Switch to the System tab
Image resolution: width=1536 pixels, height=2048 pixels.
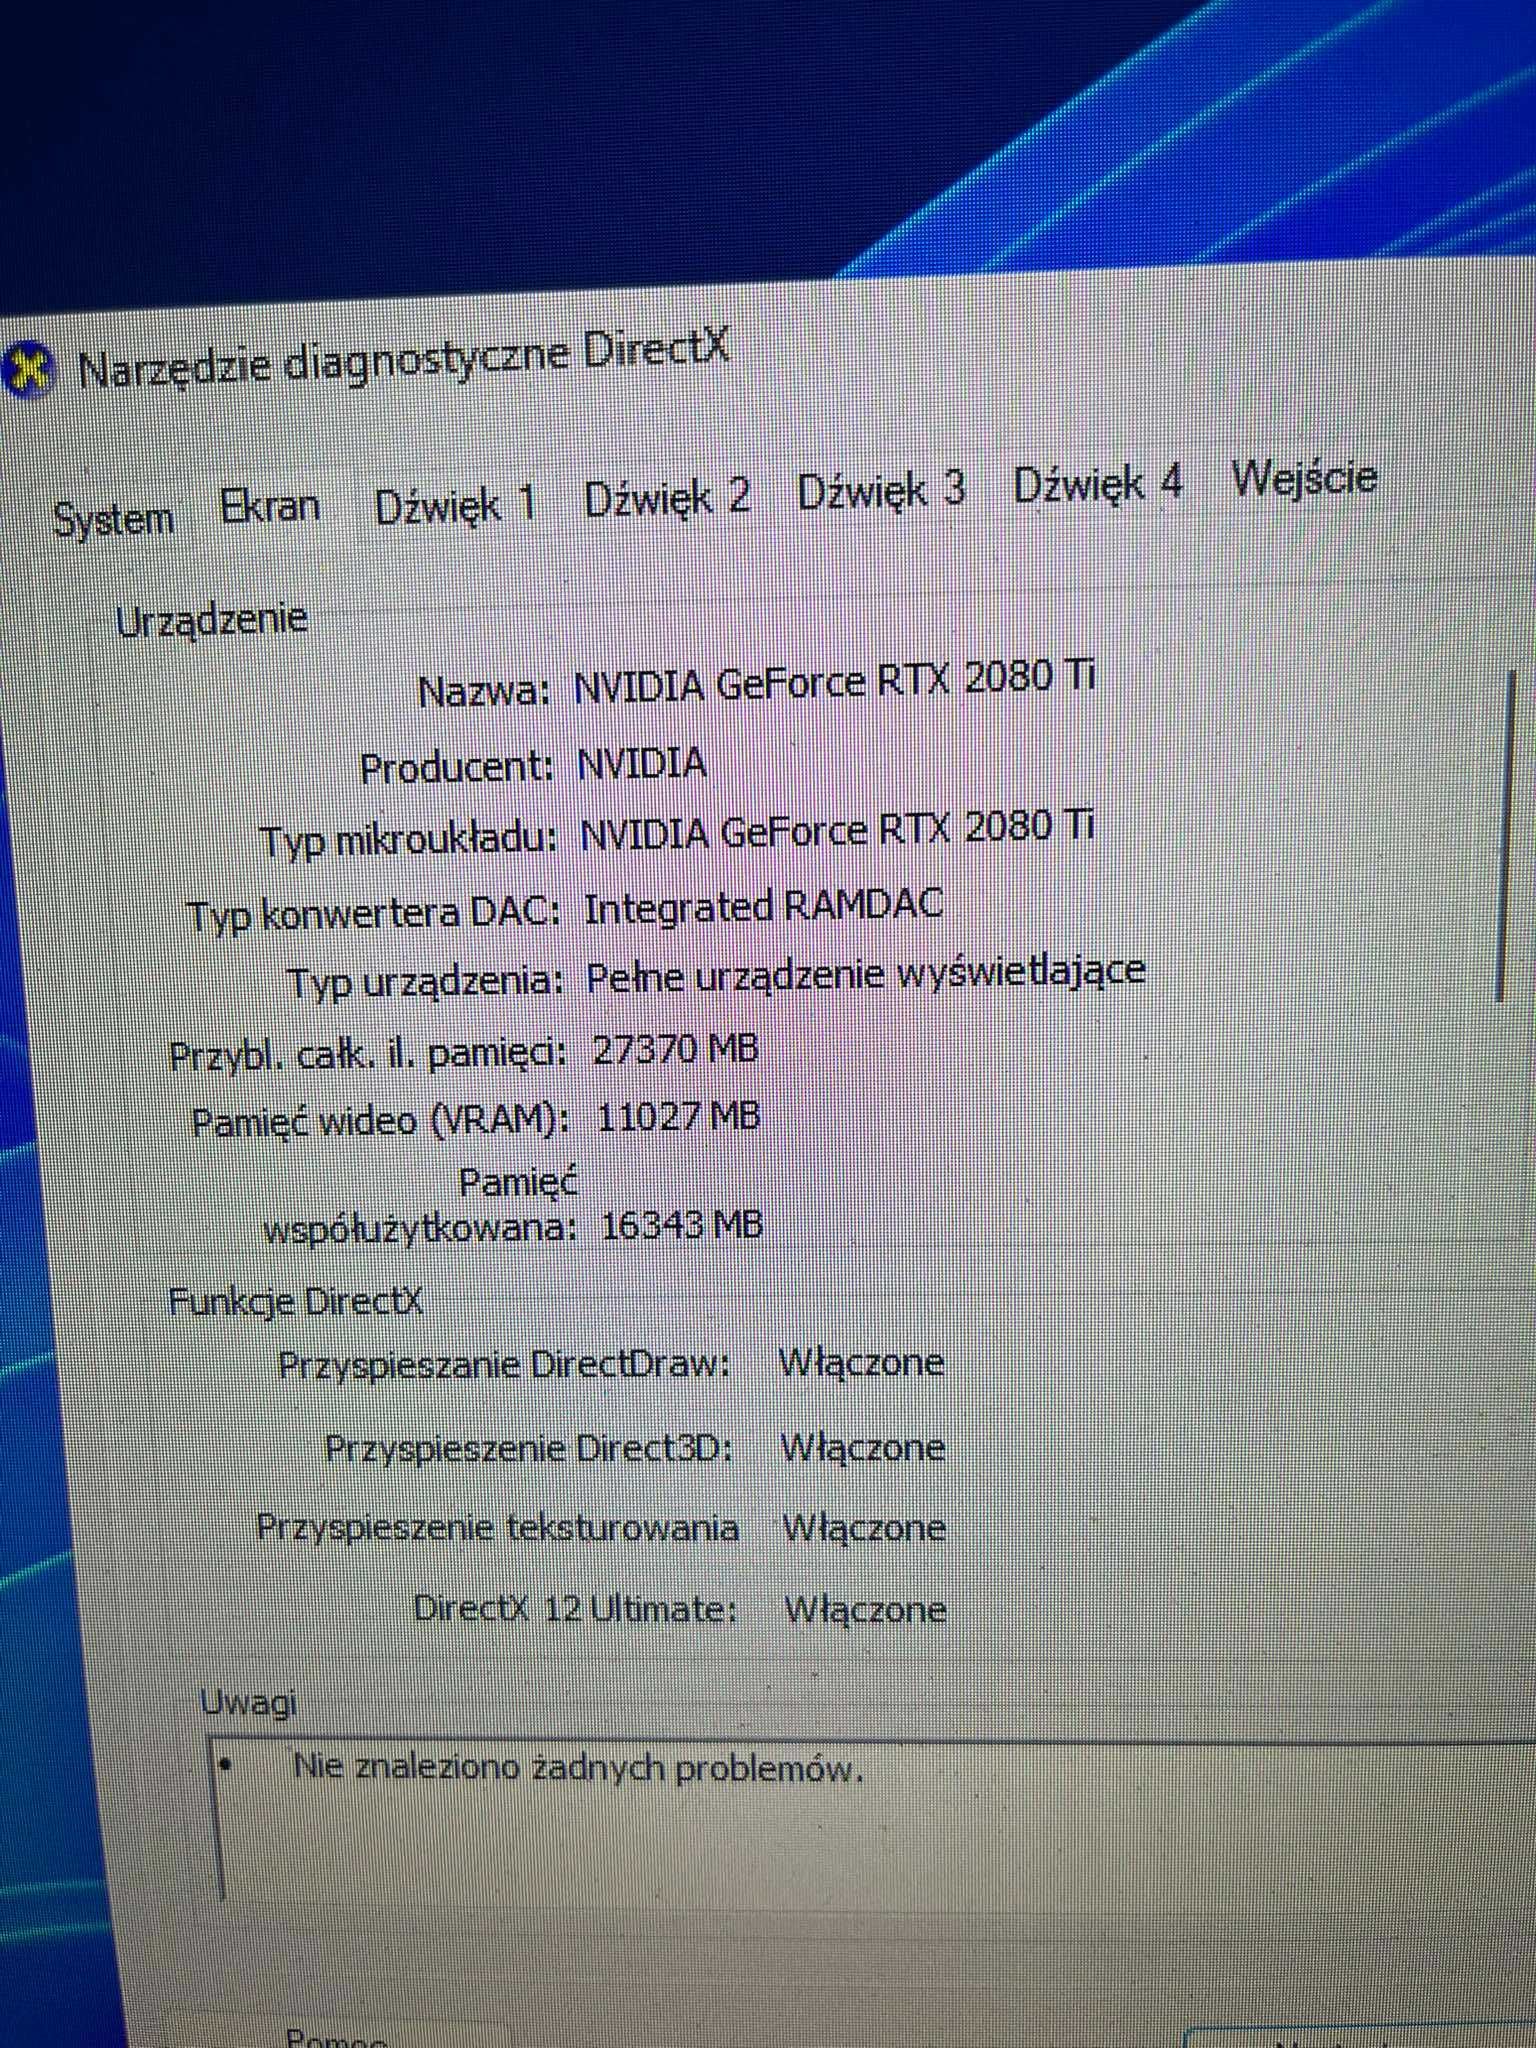click(x=113, y=520)
